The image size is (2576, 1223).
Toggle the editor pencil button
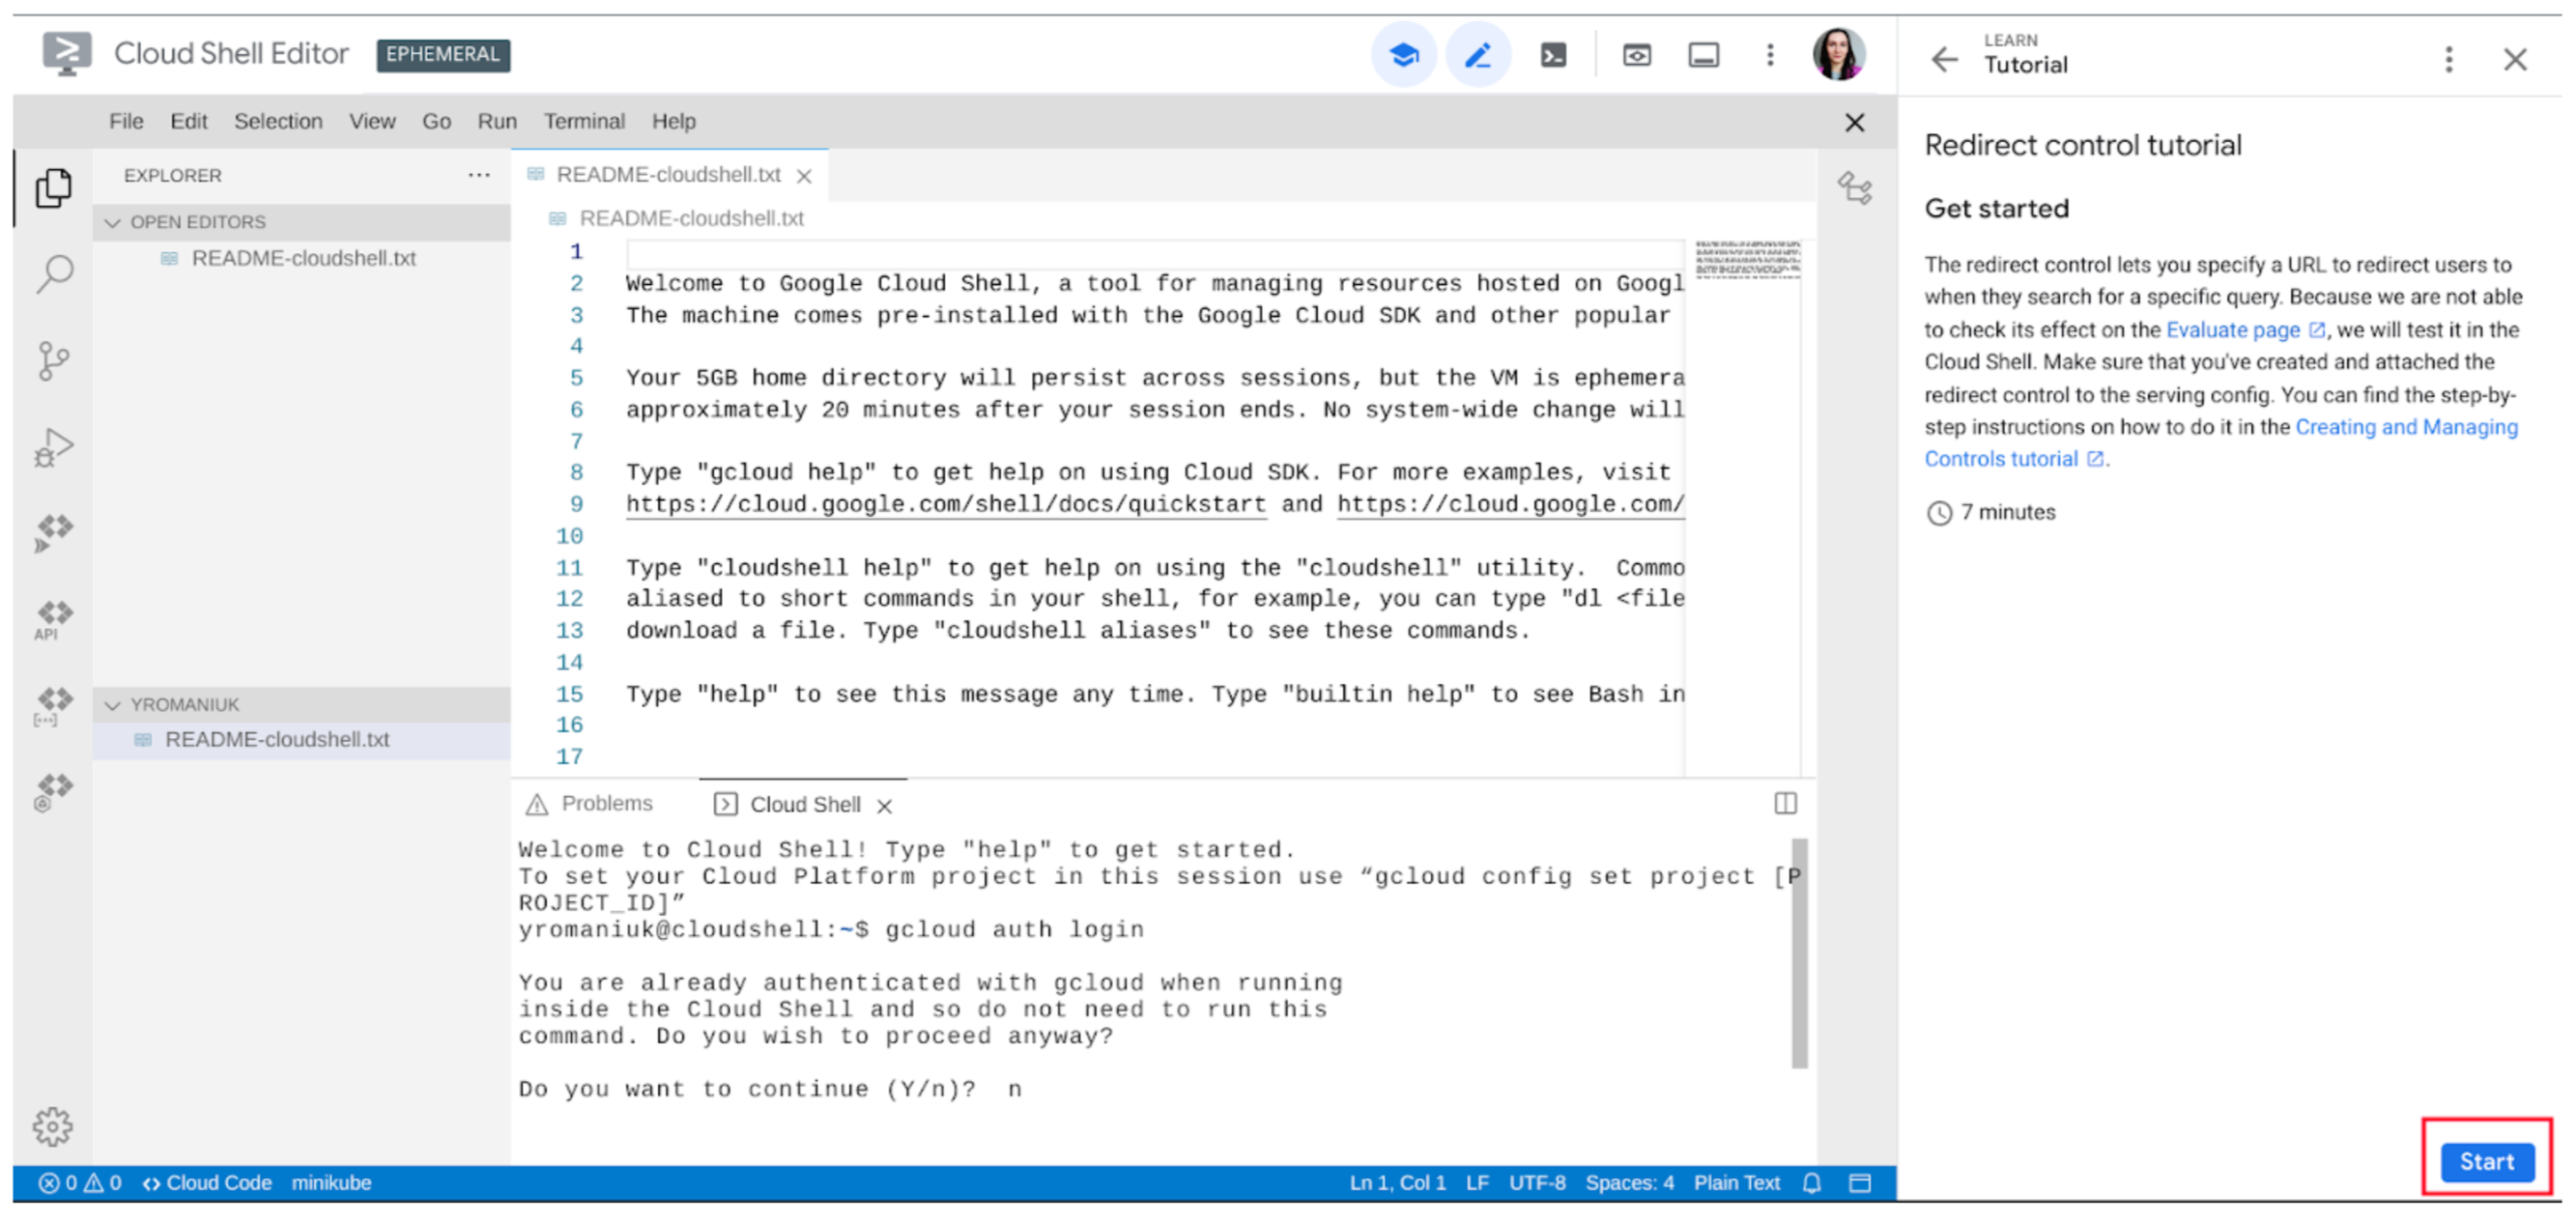click(x=1478, y=56)
